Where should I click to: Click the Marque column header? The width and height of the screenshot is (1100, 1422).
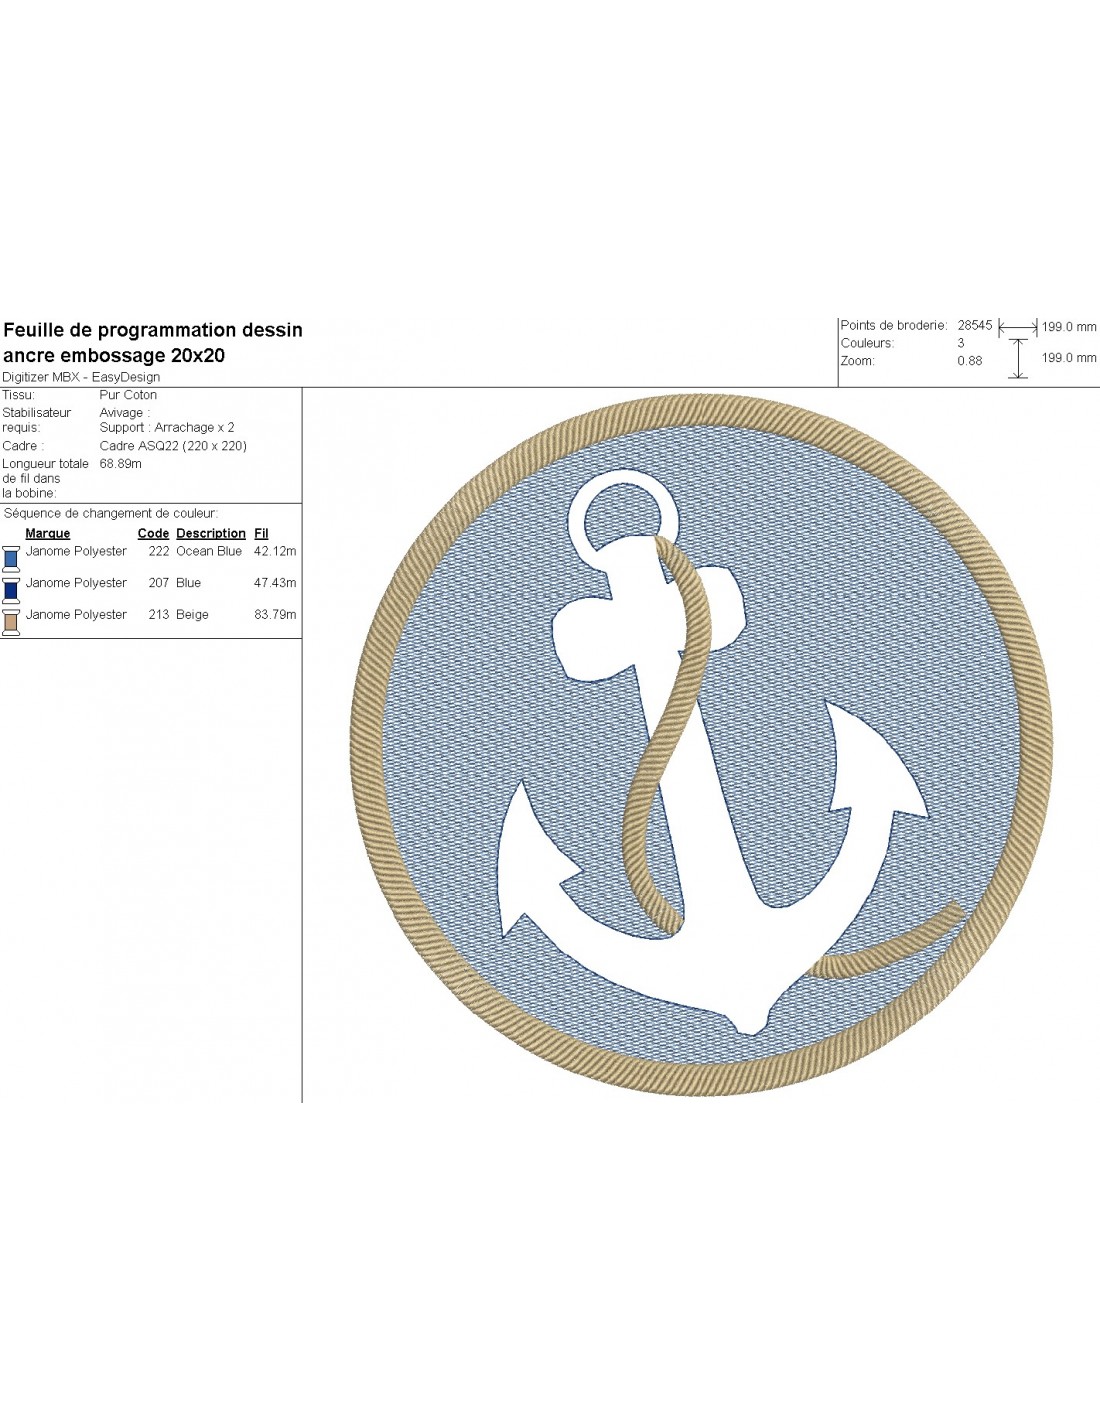(x=48, y=534)
